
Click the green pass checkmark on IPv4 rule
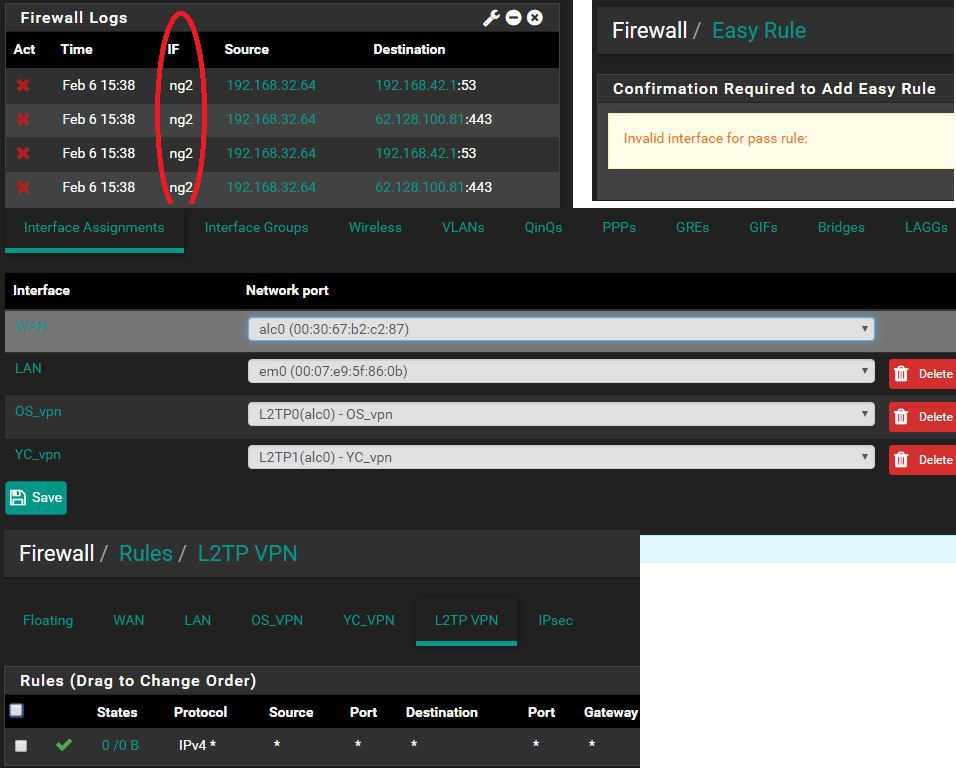[64, 745]
